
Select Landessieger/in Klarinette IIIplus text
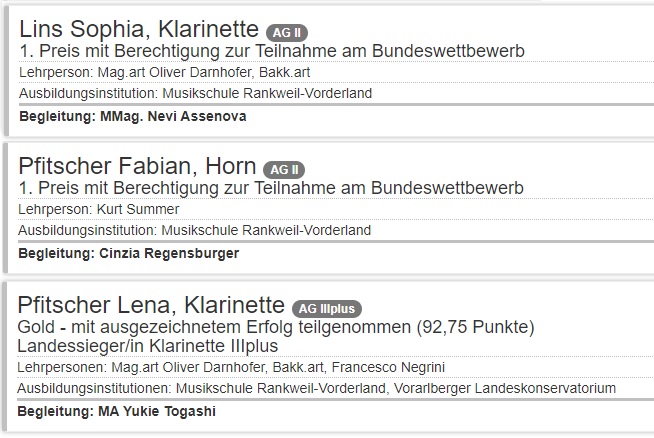coord(148,346)
